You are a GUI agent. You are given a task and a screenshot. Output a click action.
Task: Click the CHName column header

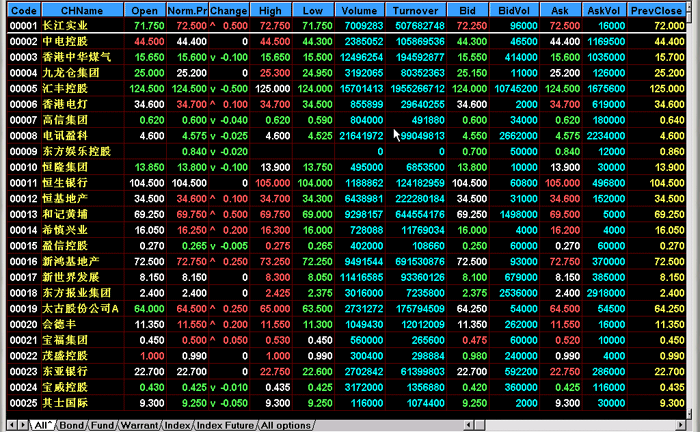click(x=82, y=10)
